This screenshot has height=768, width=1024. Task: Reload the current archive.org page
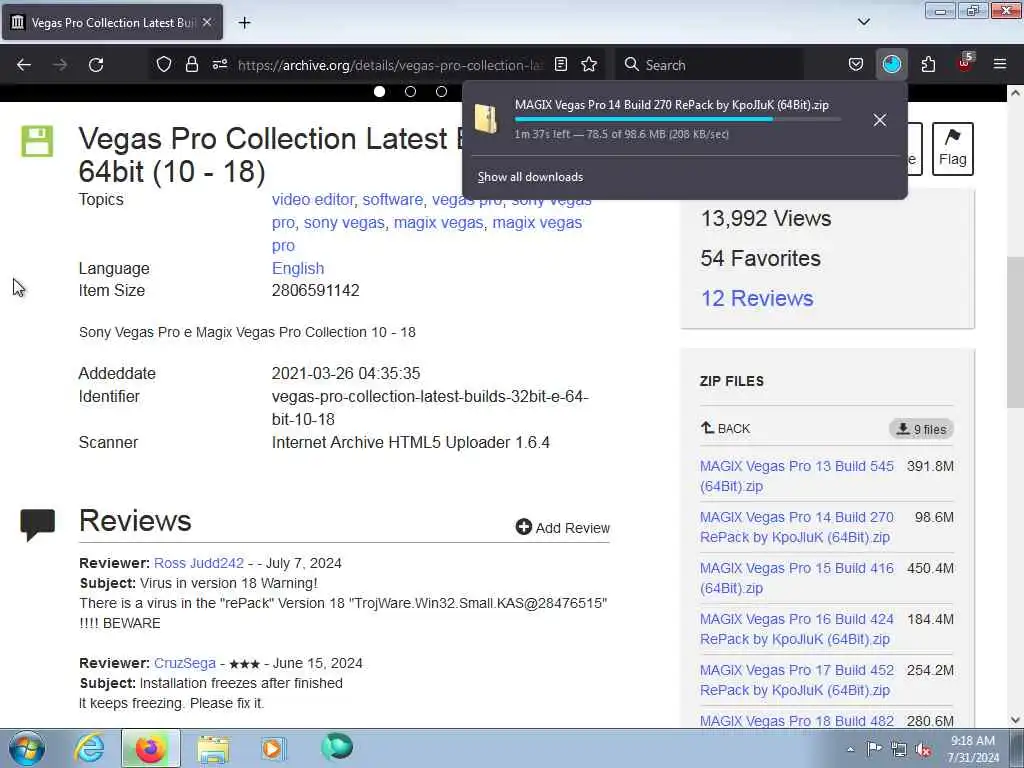pyautogui.click(x=96, y=65)
